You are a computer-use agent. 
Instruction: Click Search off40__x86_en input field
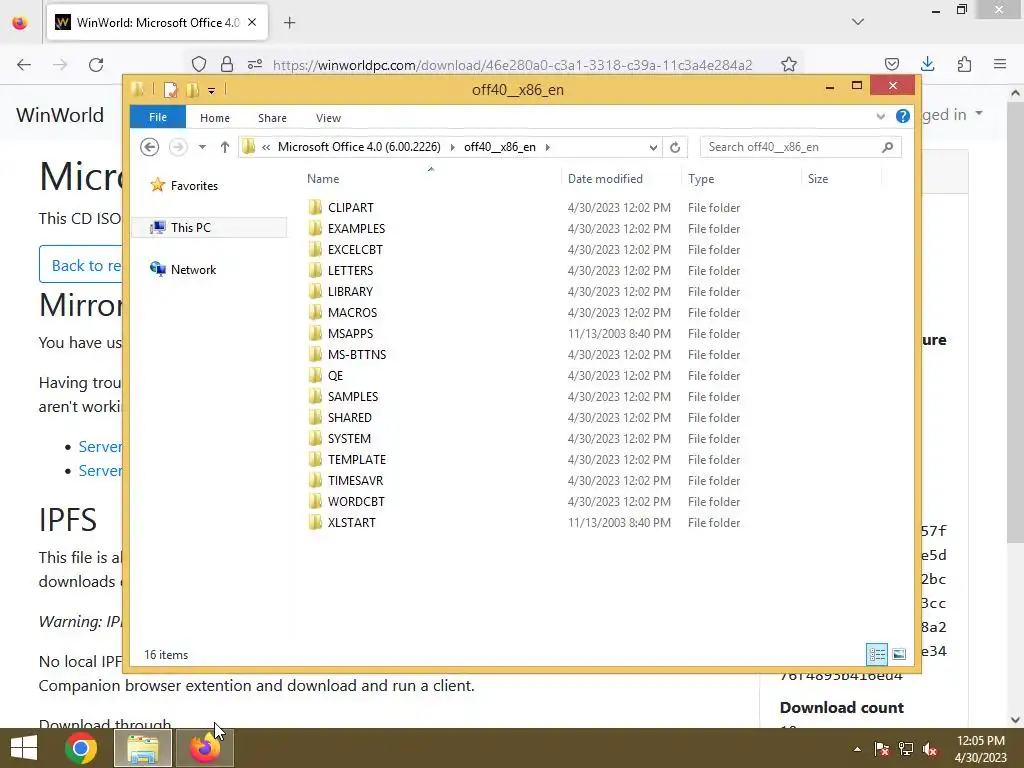click(x=792, y=147)
